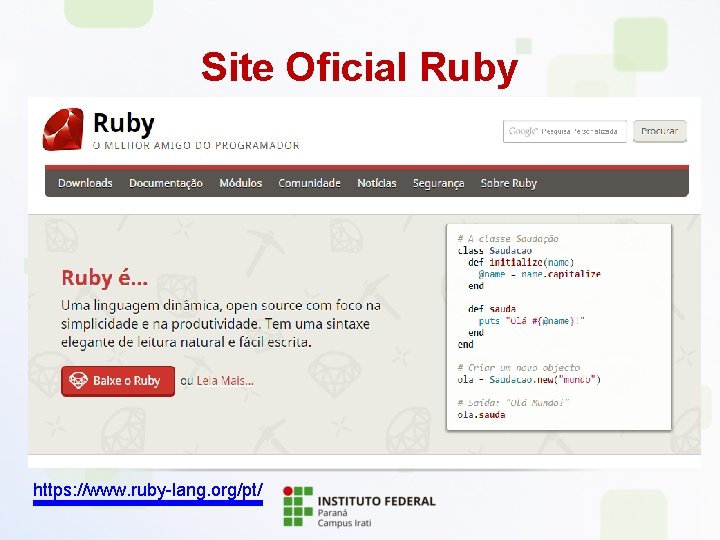720x540 pixels.
Task: Select Sobre Ruby in the navigation bar
Action: tap(508, 183)
